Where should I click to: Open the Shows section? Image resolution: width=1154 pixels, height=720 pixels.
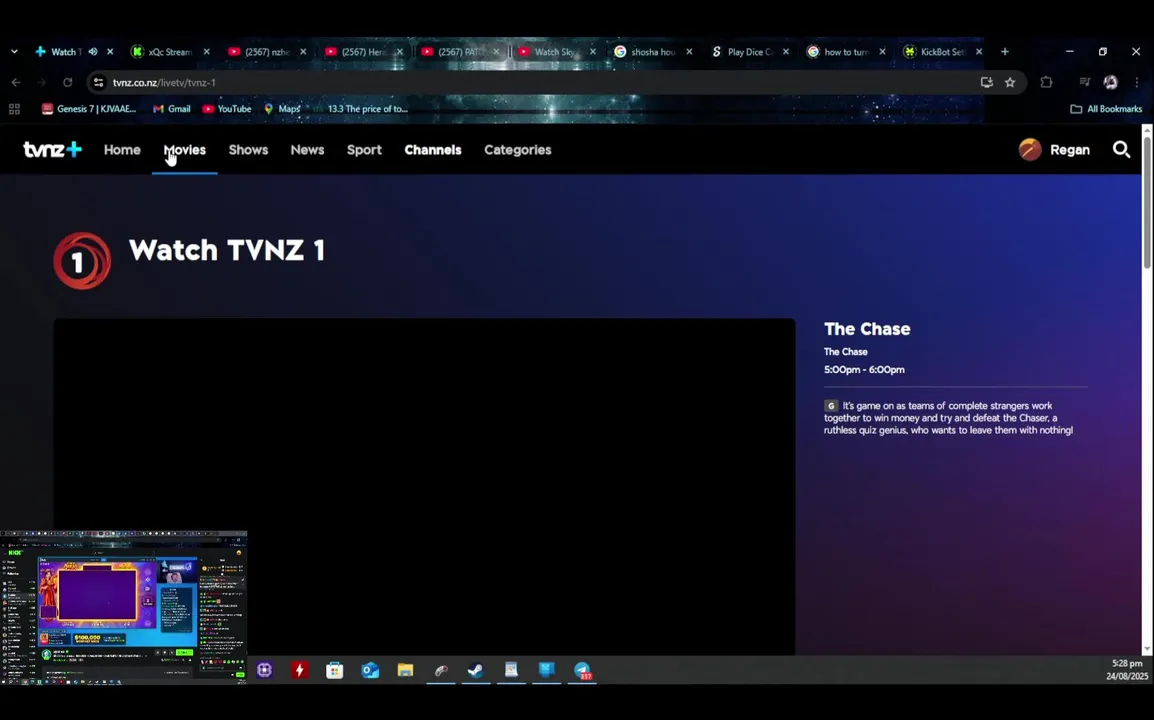click(248, 150)
